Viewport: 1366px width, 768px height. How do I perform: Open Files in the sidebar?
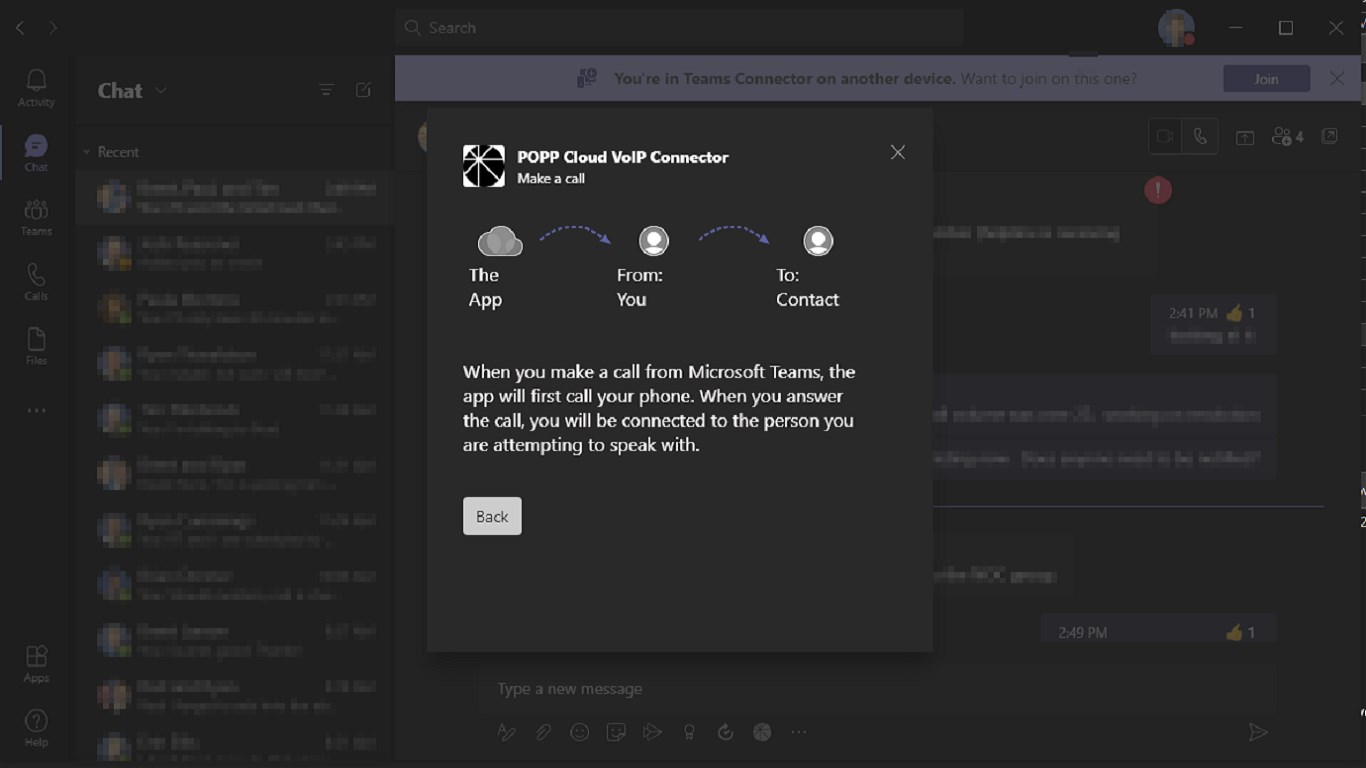coord(36,346)
